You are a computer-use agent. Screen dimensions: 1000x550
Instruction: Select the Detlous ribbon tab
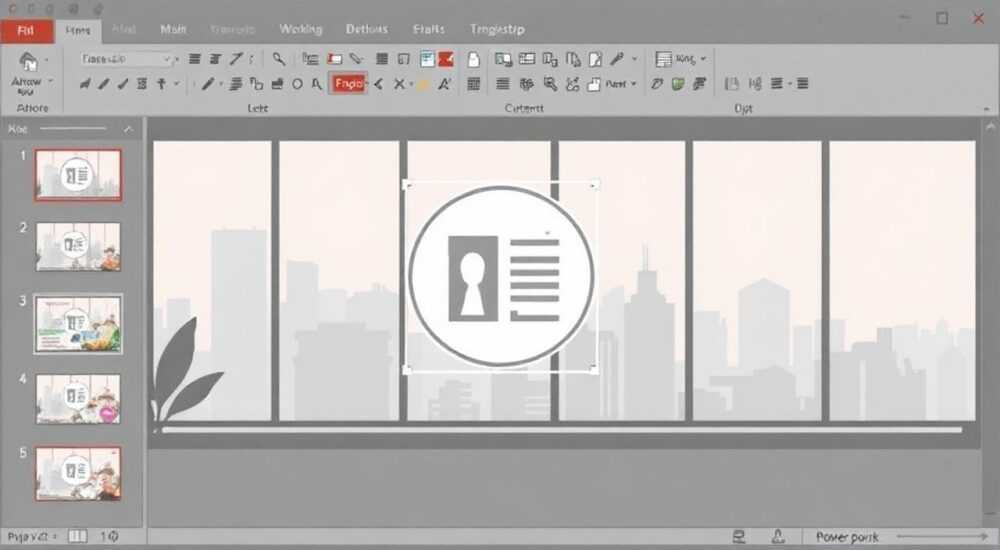pos(366,29)
